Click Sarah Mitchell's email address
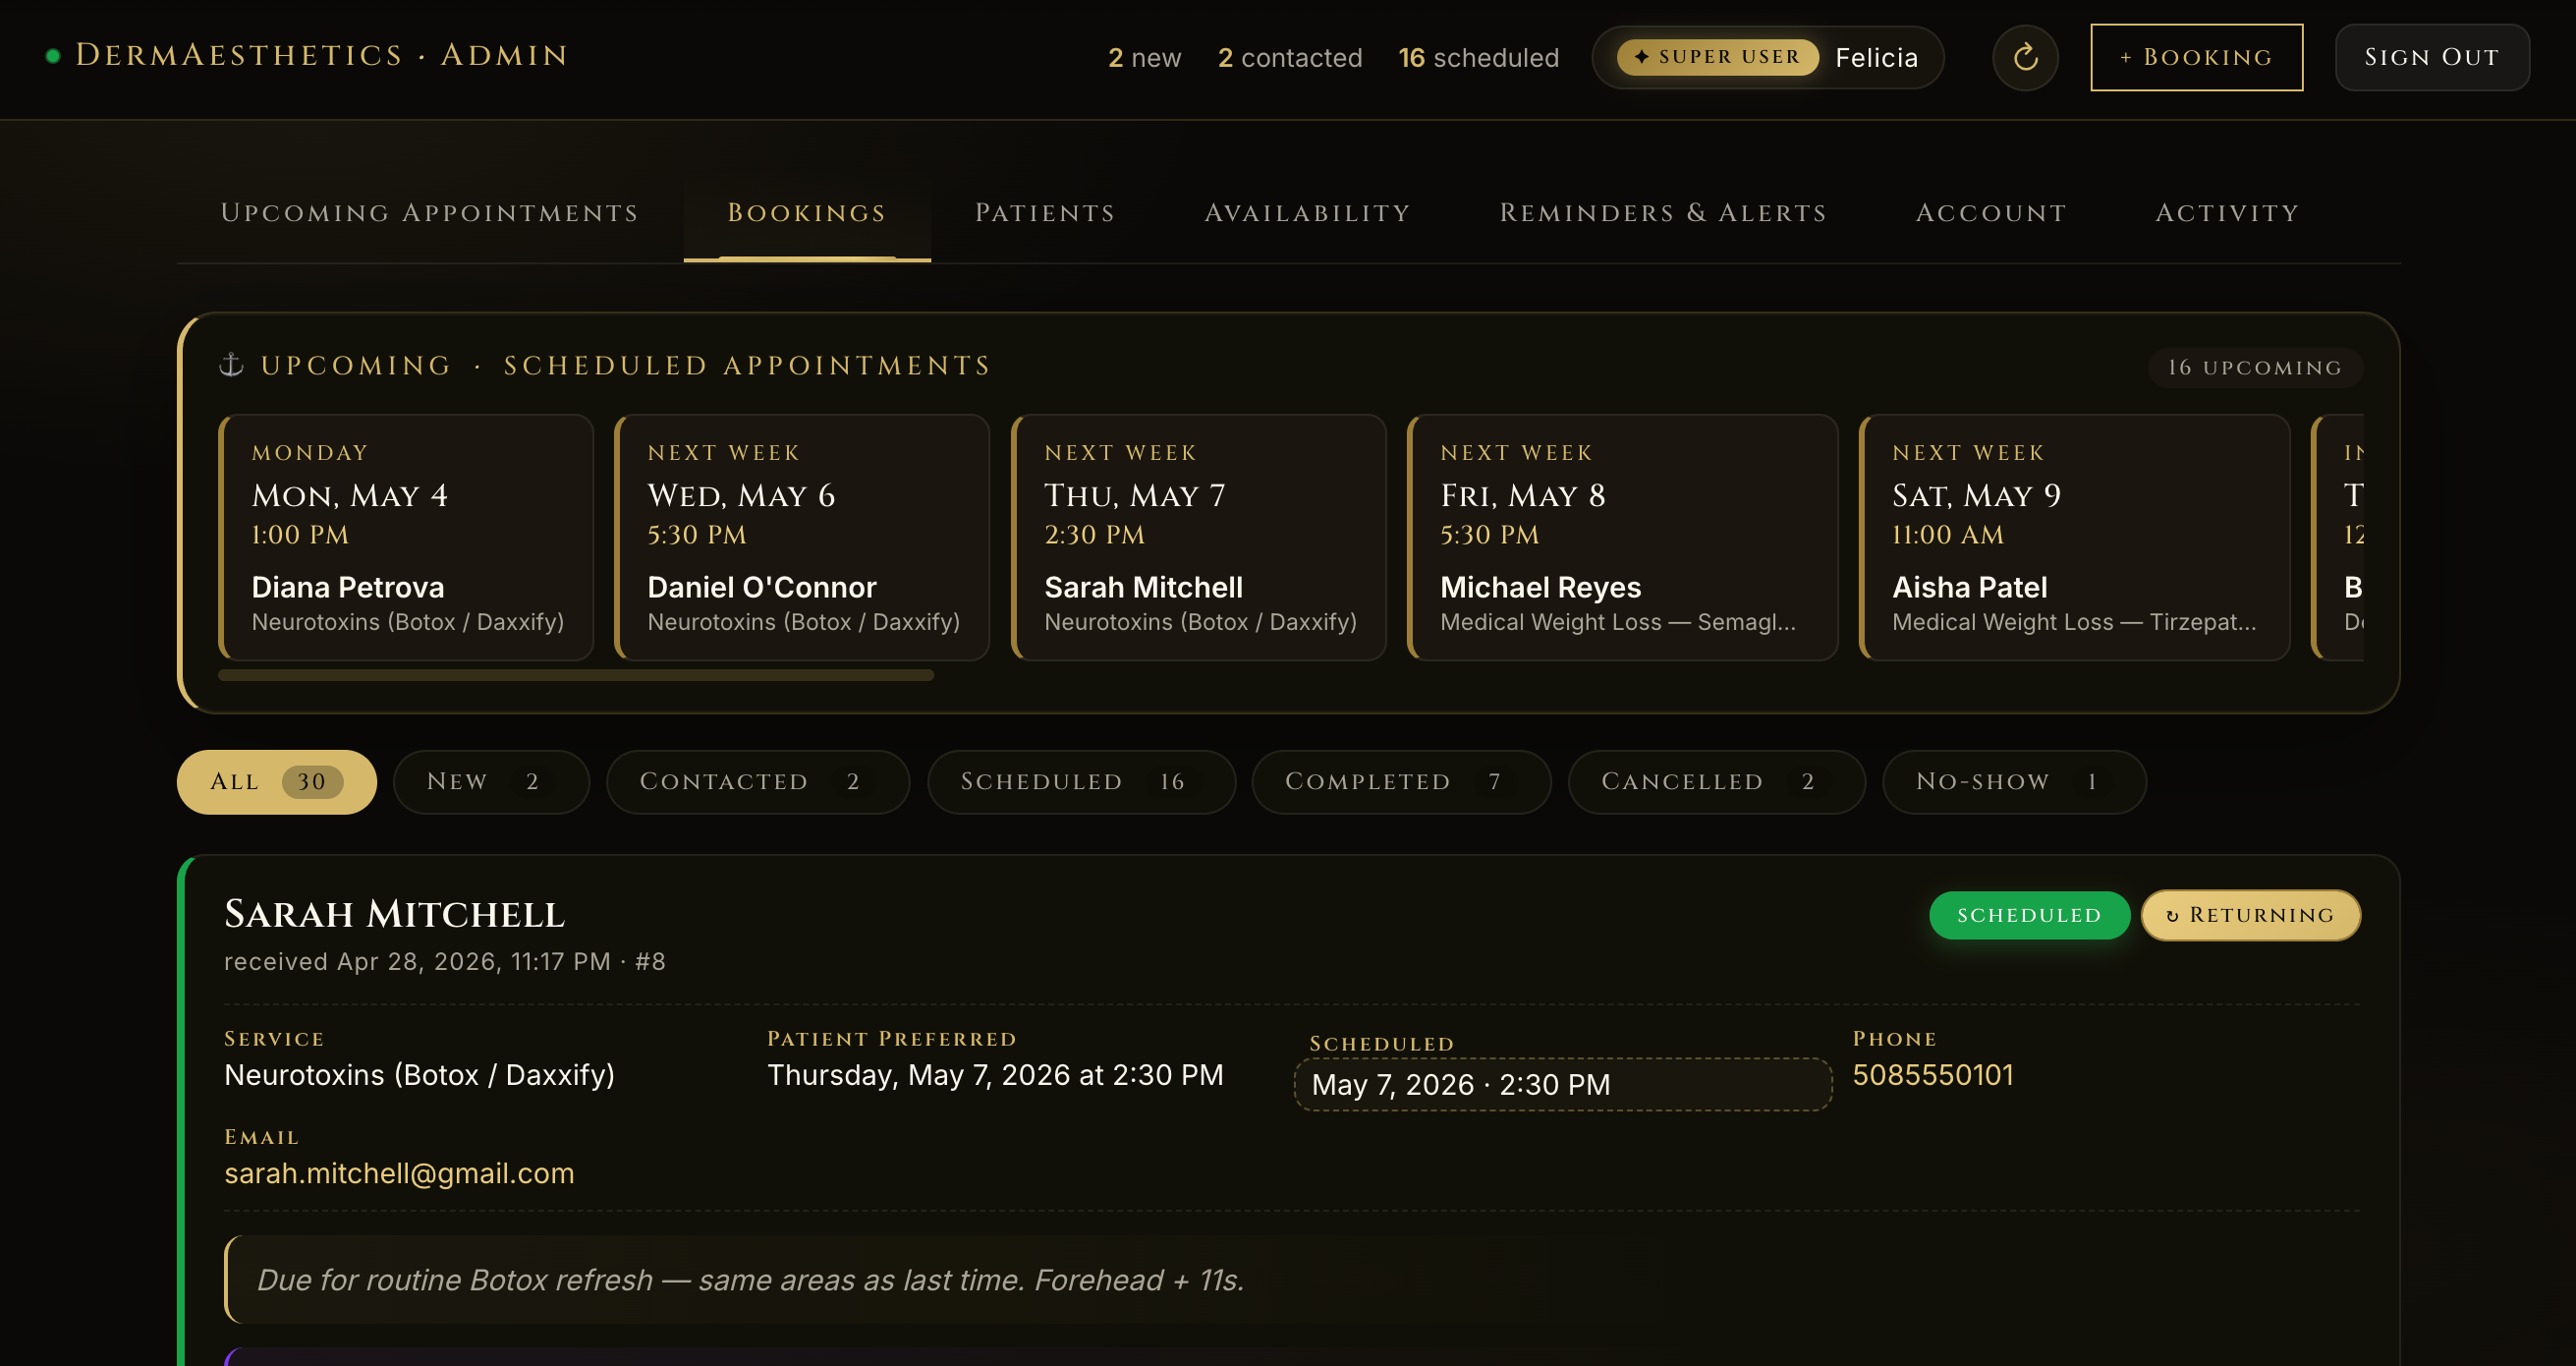 tap(399, 1173)
